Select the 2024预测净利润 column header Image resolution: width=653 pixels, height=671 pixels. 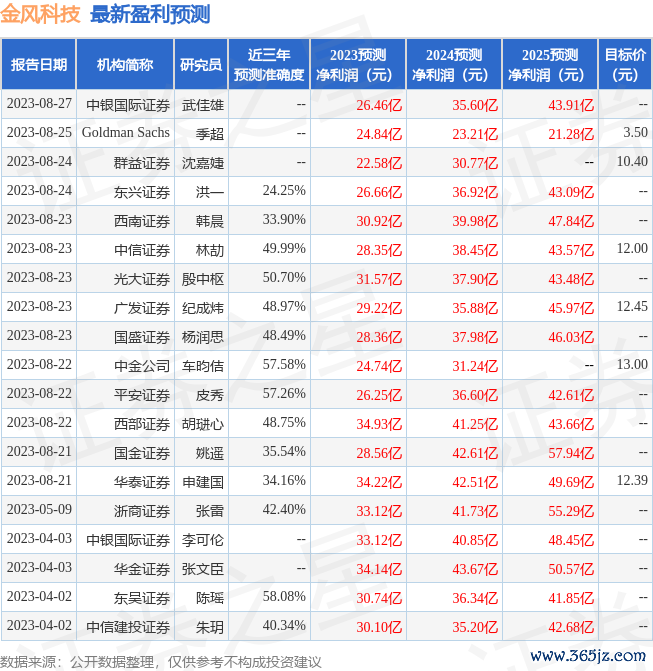coord(454,65)
